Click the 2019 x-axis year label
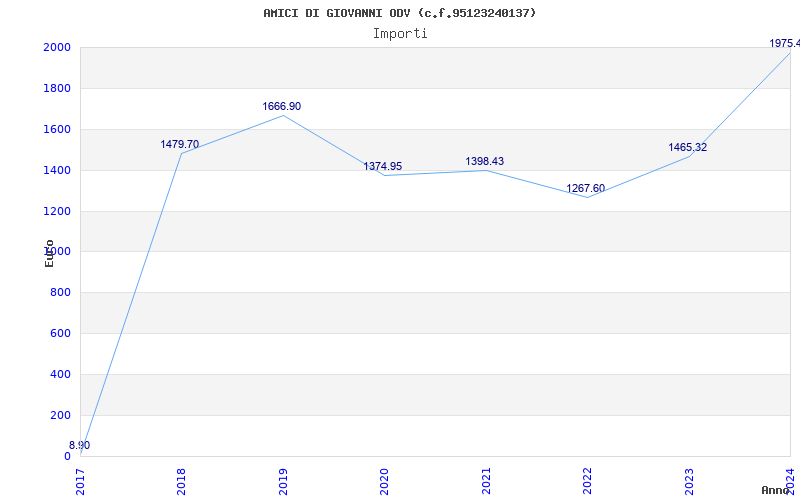800x500 pixels. tap(283, 481)
